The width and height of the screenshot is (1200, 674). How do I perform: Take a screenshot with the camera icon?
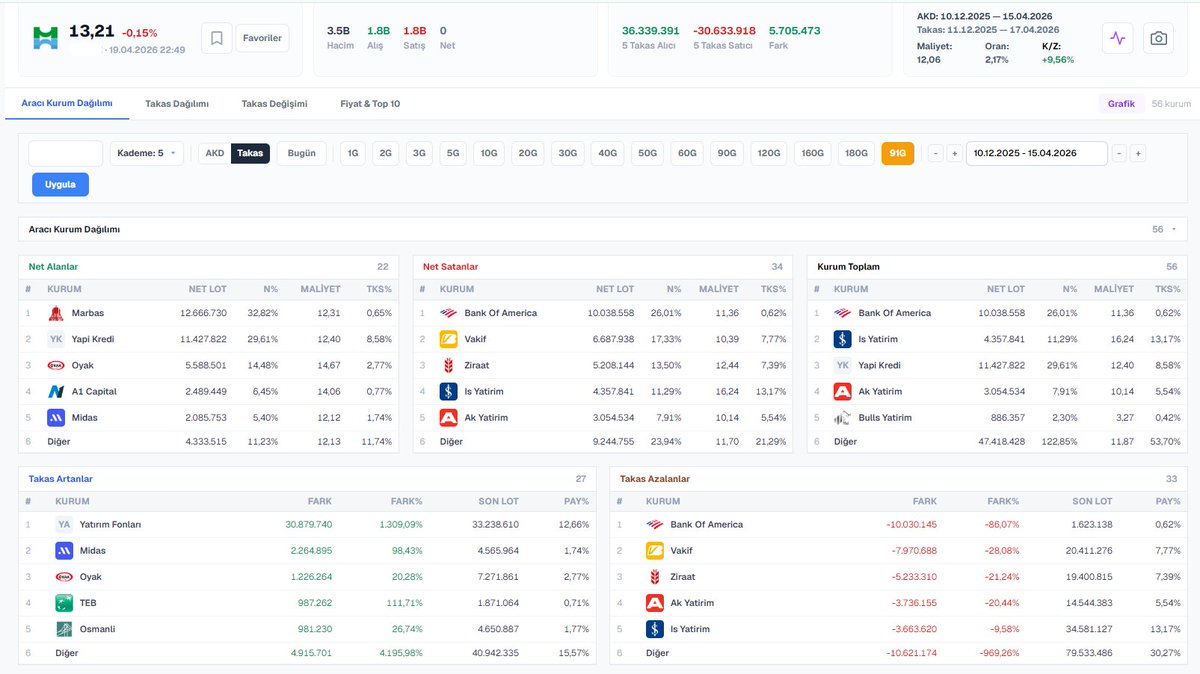tap(1158, 38)
